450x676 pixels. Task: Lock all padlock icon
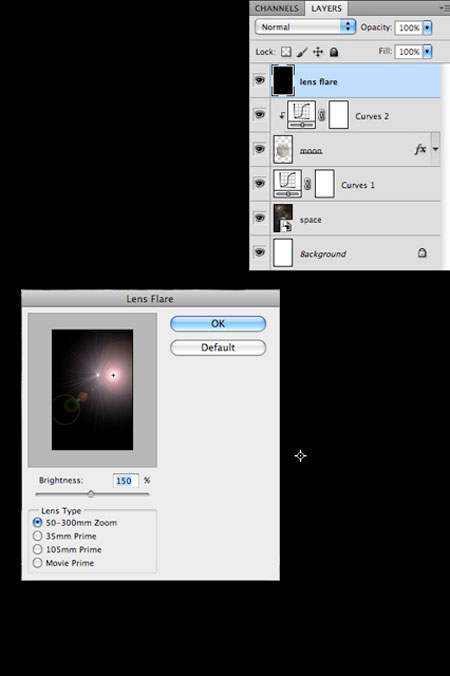334,52
